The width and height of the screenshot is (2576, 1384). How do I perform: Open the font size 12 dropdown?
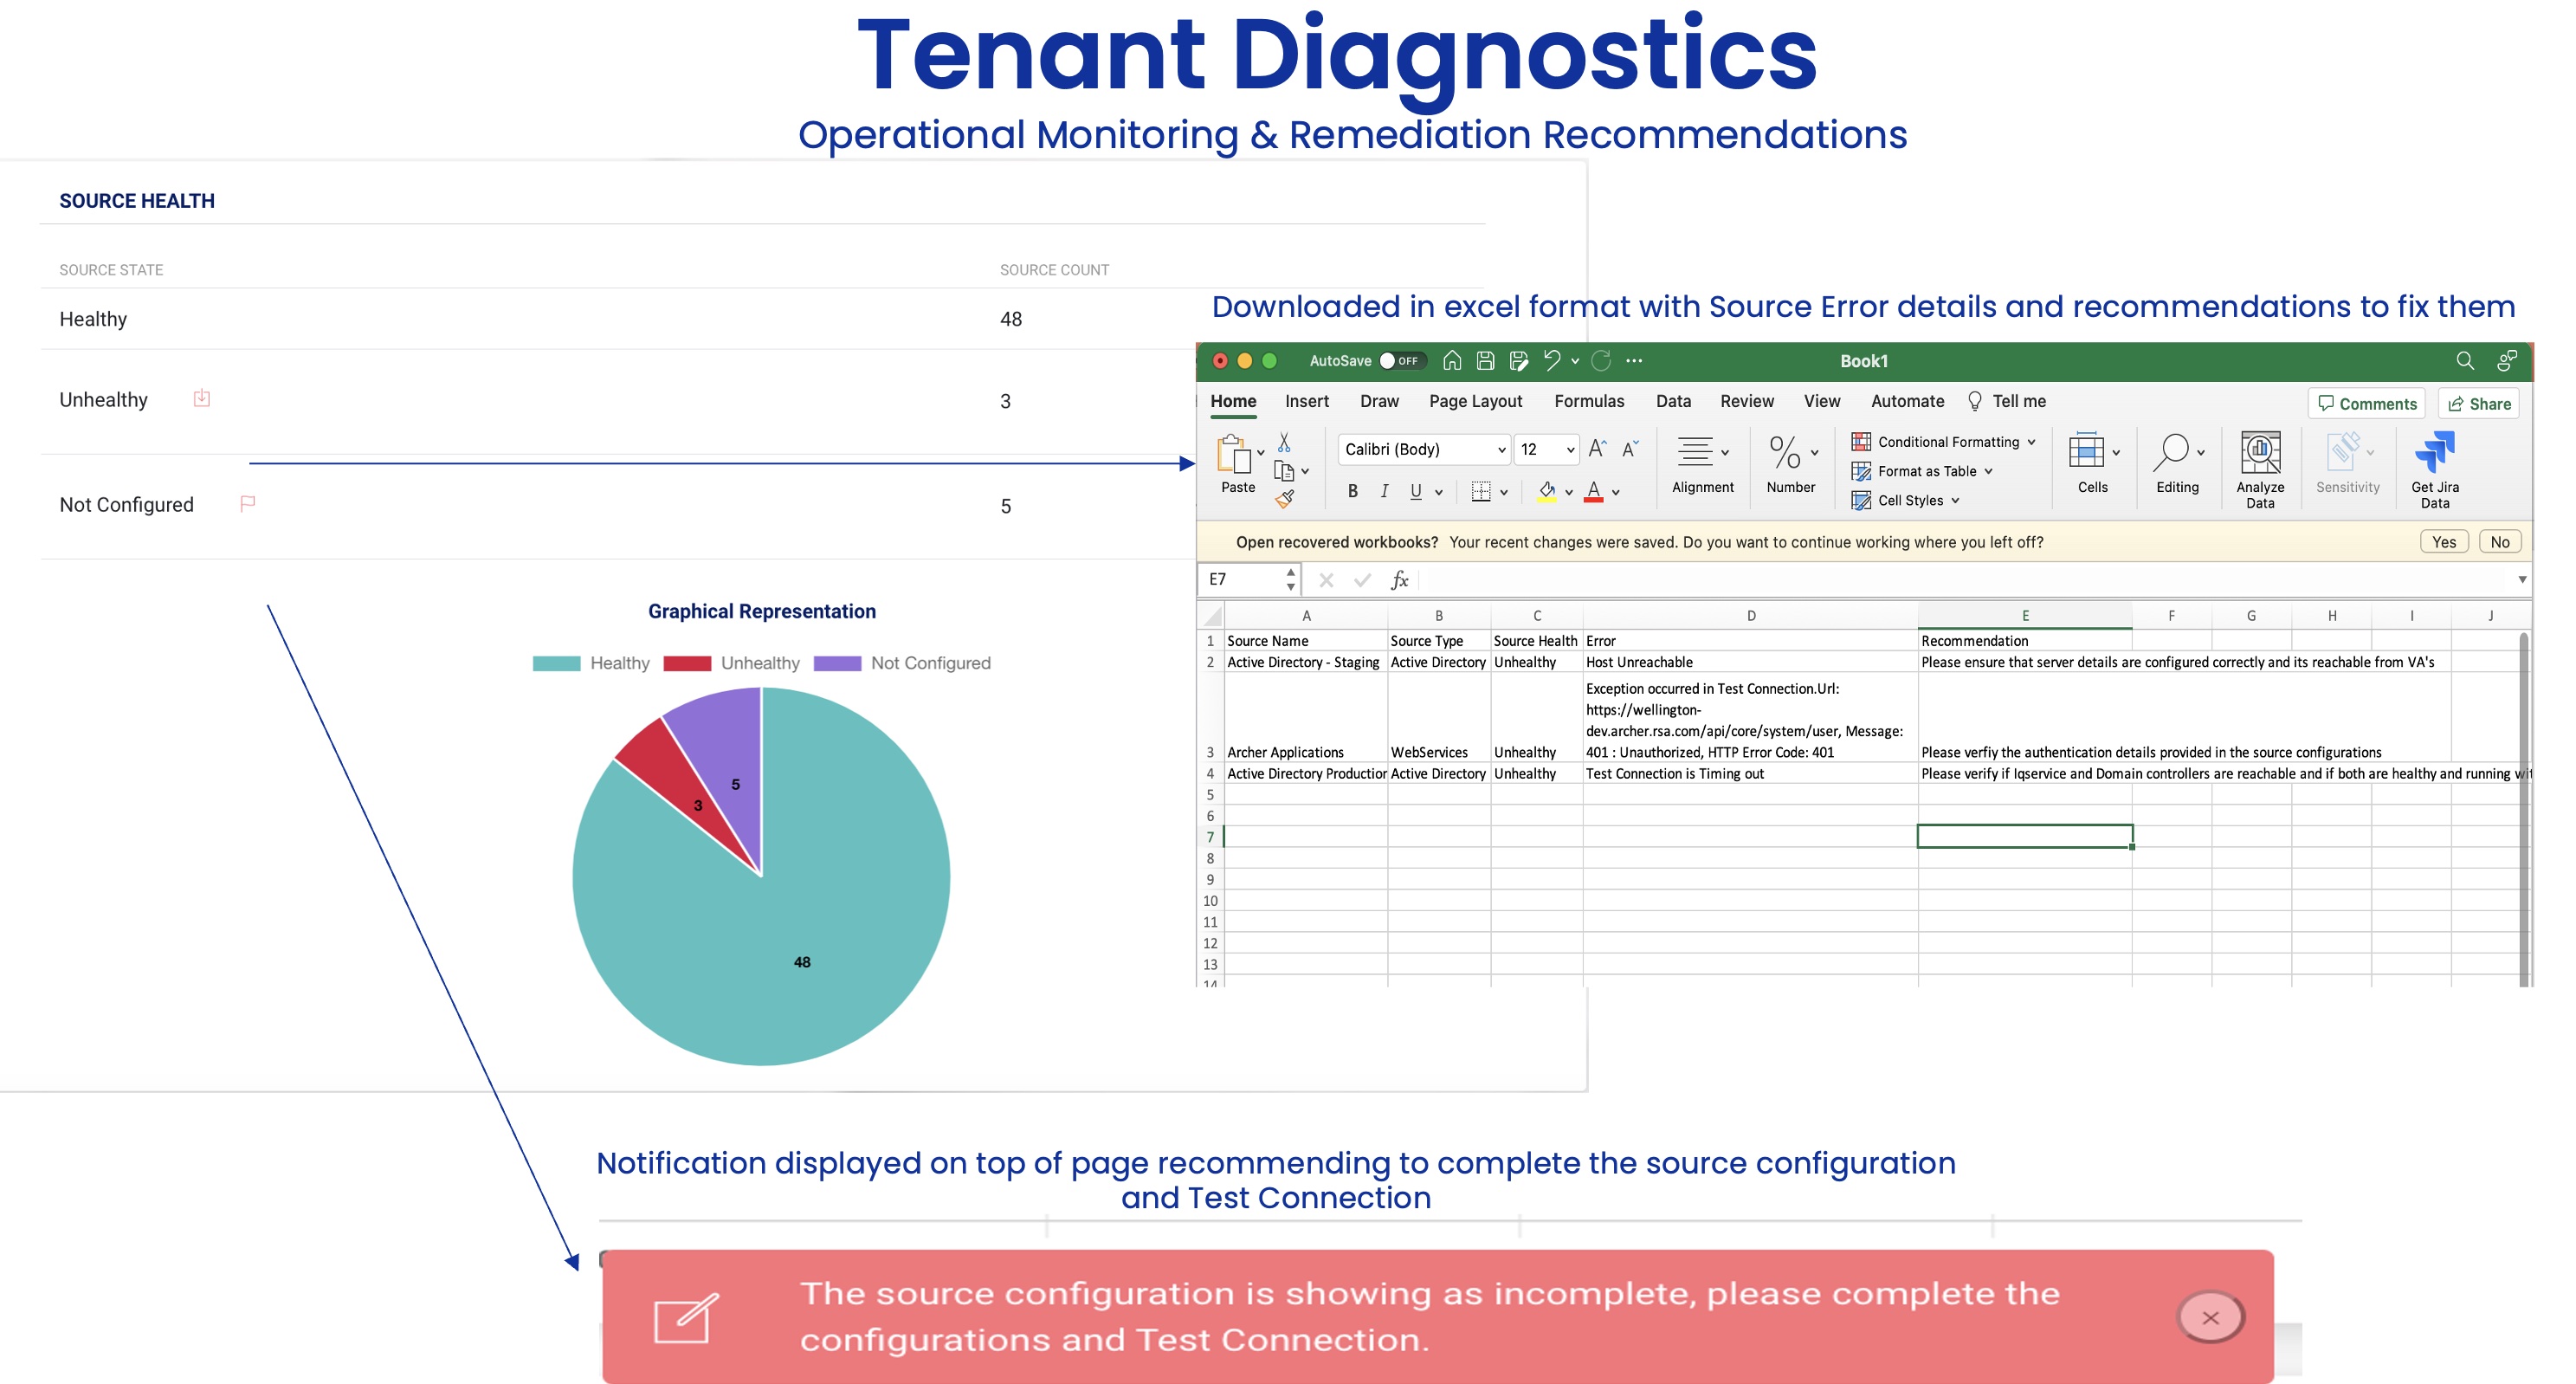pyautogui.click(x=1570, y=450)
